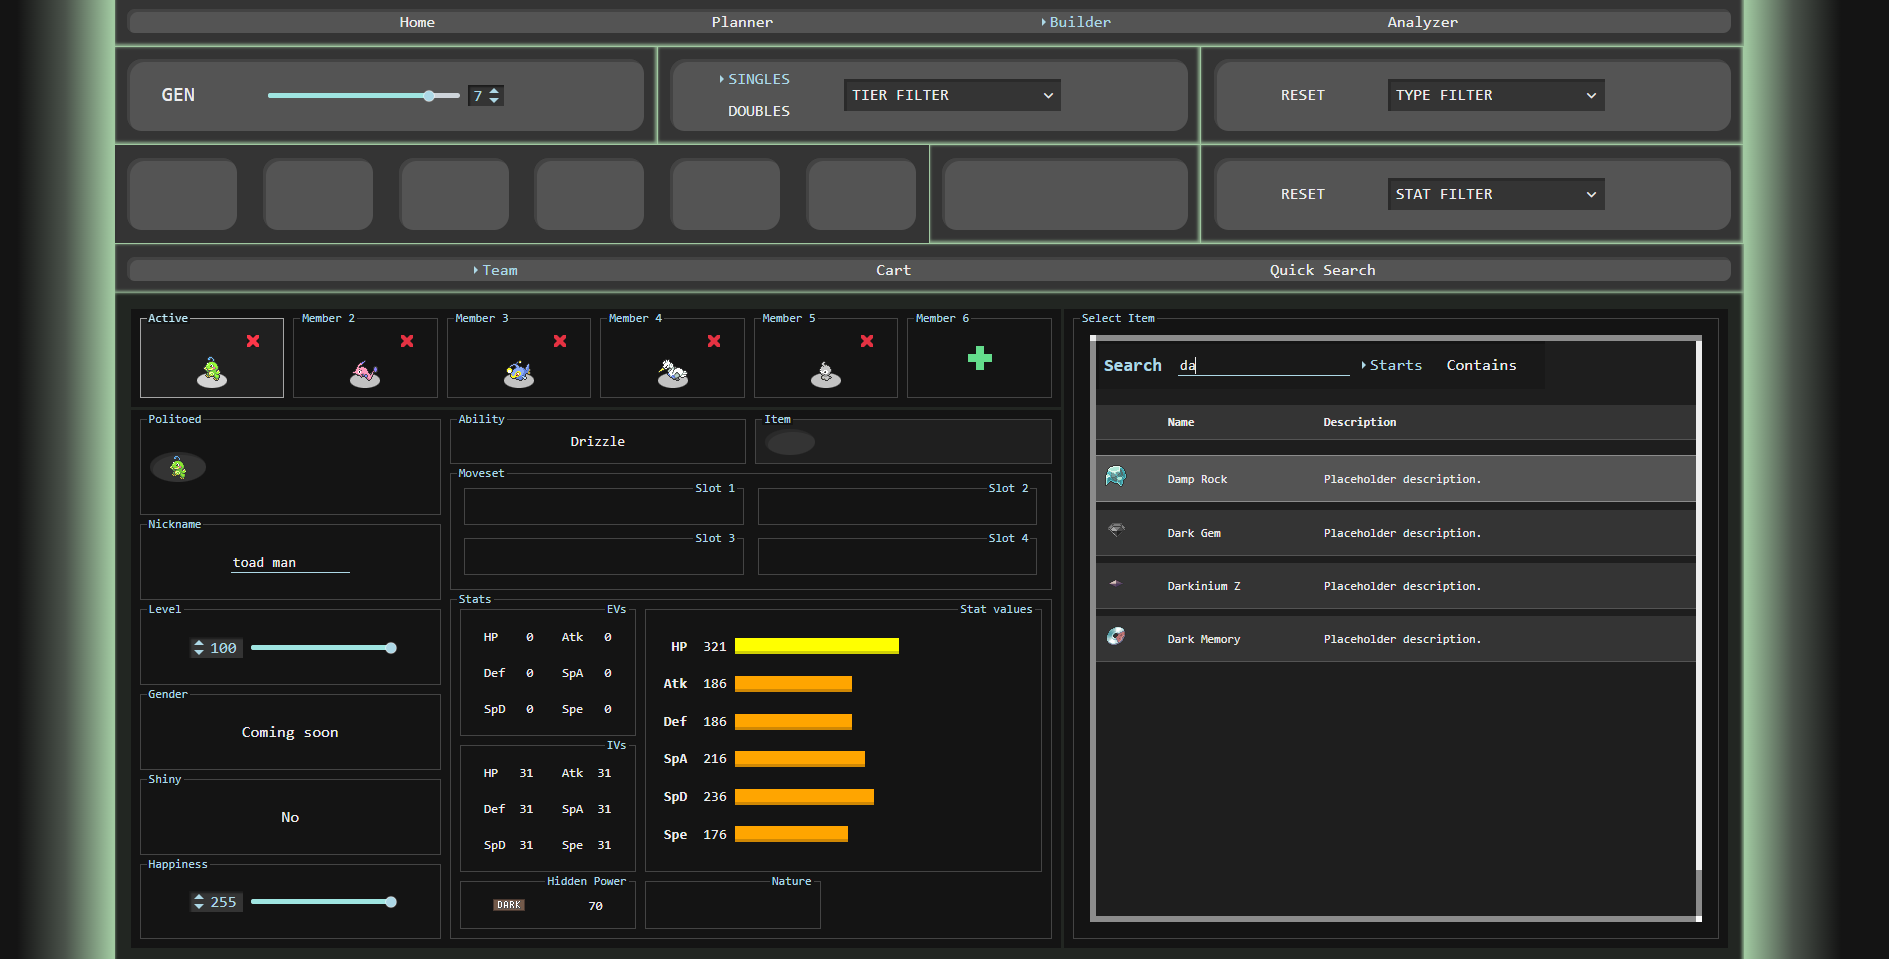The height and width of the screenshot is (959, 1889).
Task: Remove Member 5 with the red X
Action: (x=867, y=341)
